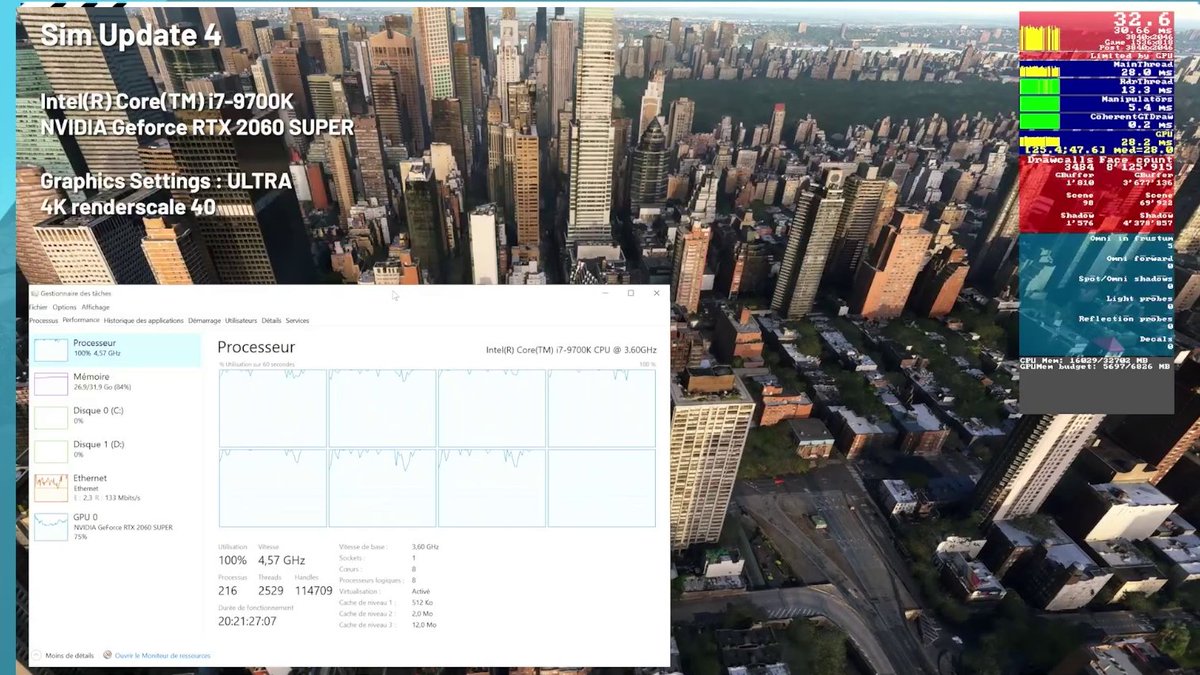The height and width of the screenshot is (675, 1200).
Task: Show Disque 0 (C:) performance
Action: coord(115,416)
